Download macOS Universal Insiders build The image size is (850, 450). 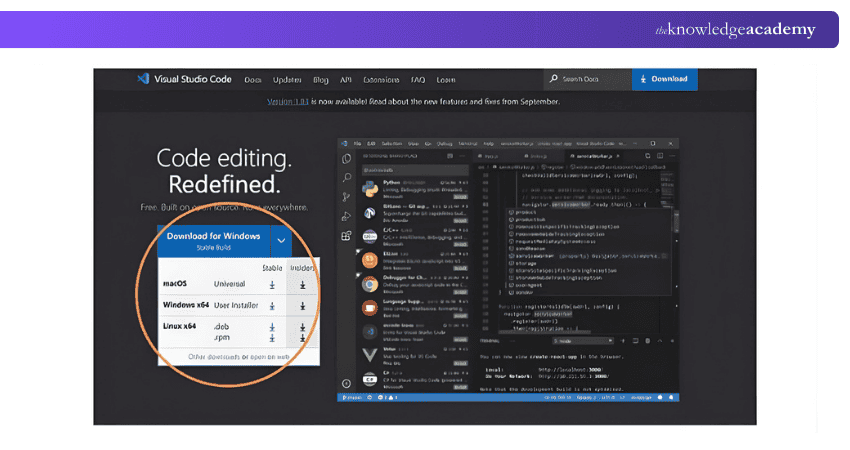tap(302, 284)
